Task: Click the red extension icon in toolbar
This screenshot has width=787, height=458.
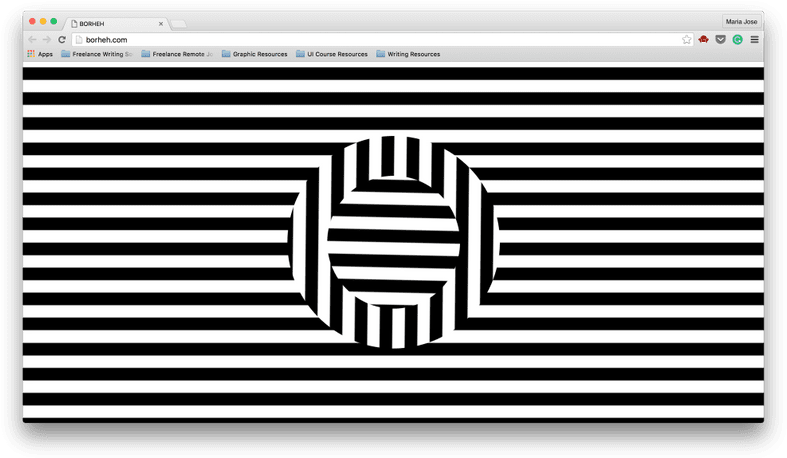Action: pyautogui.click(x=704, y=40)
